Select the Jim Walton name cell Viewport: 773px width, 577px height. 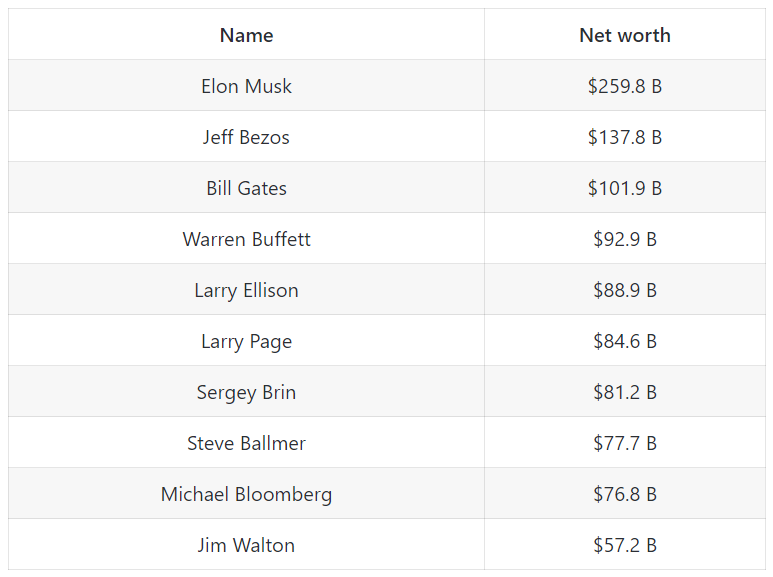pos(246,545)
